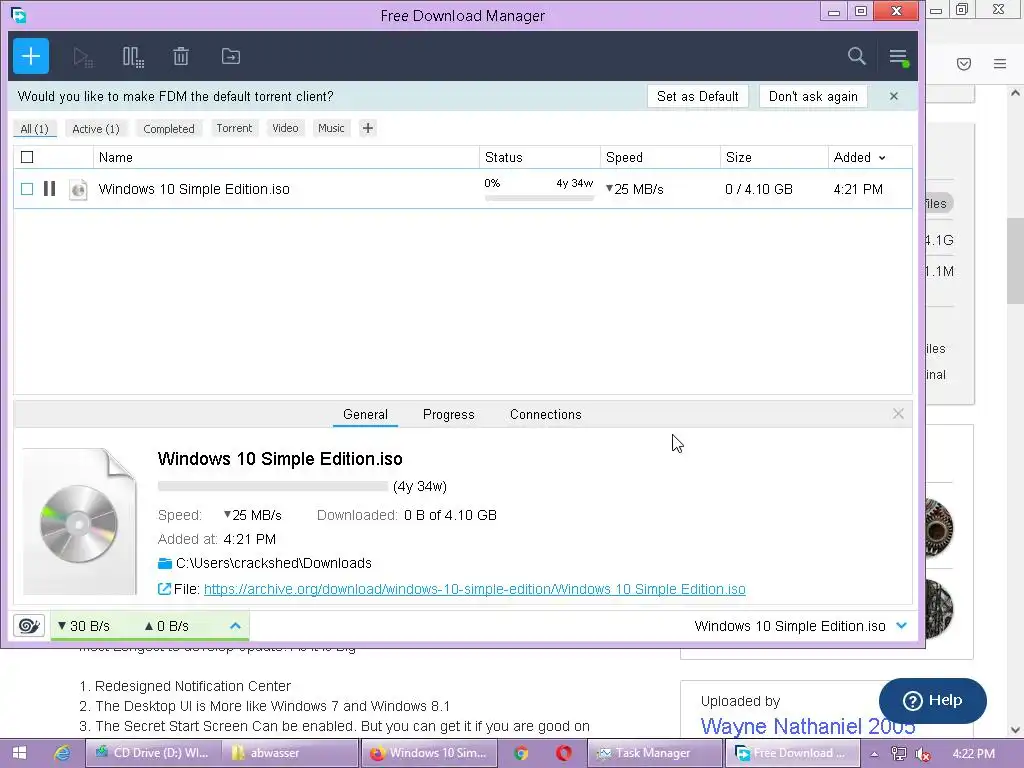
Task: Click the ISO file icon in download row
Action: click(x=78, y=189)
